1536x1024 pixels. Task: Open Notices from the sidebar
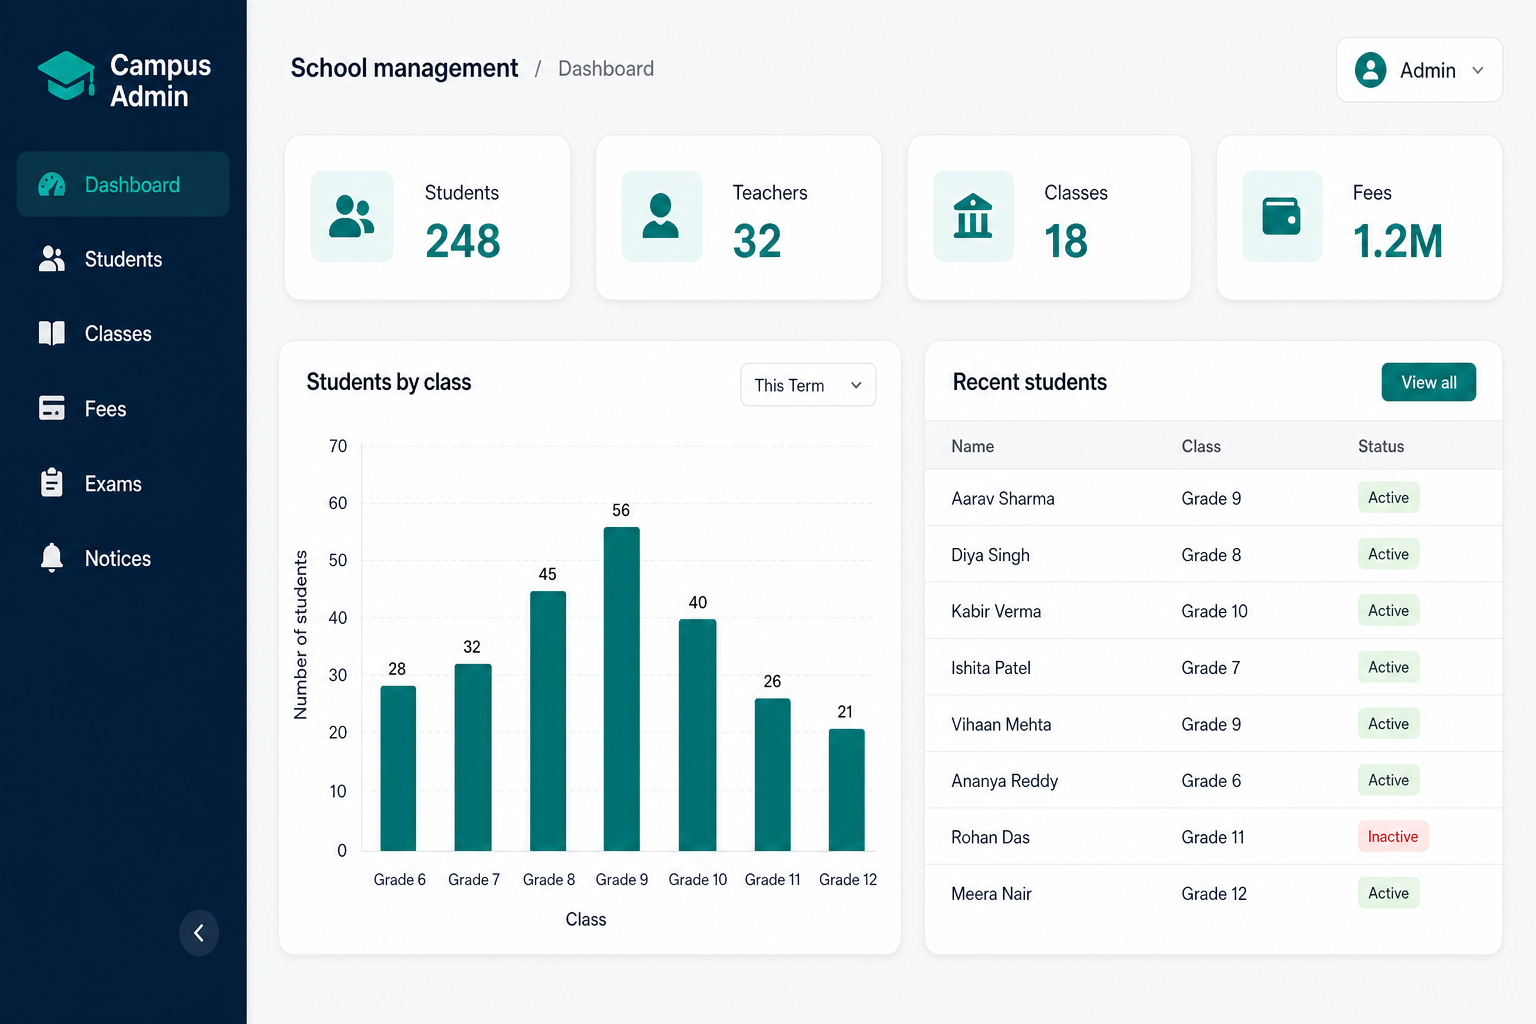[123, 558]
